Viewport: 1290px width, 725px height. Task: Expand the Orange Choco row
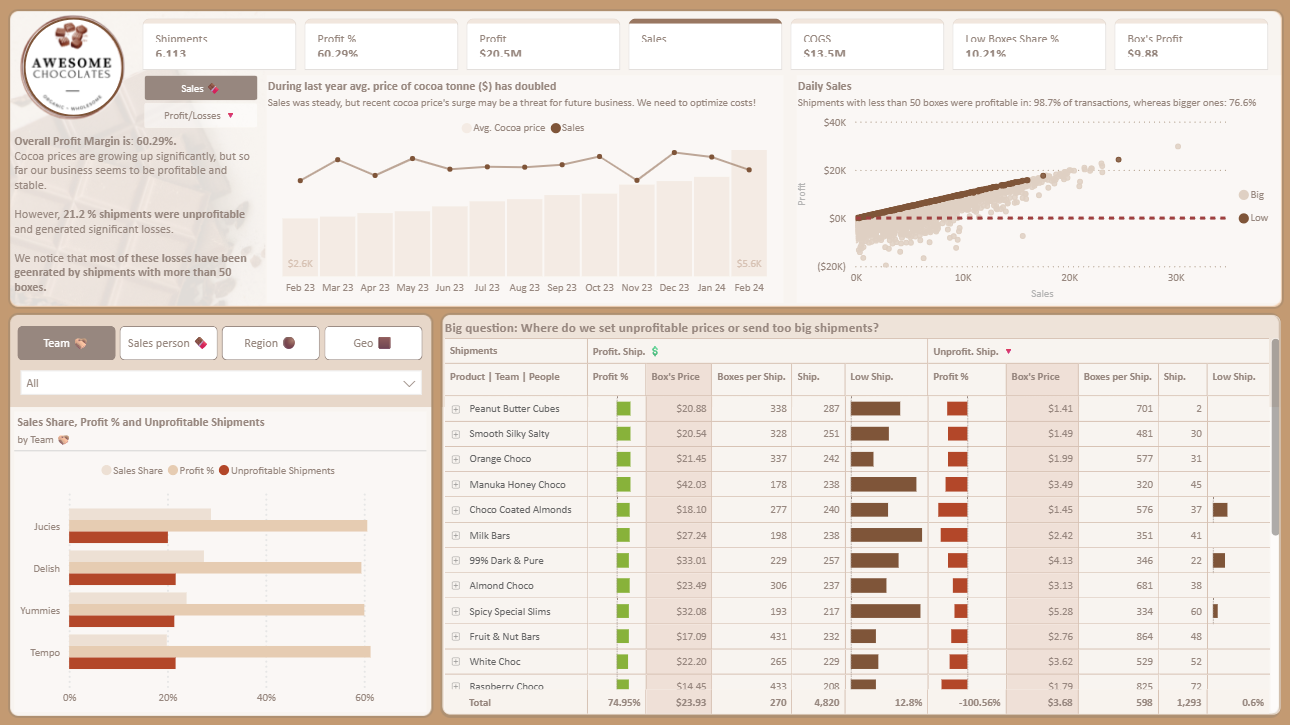click(x=456, y=459)
